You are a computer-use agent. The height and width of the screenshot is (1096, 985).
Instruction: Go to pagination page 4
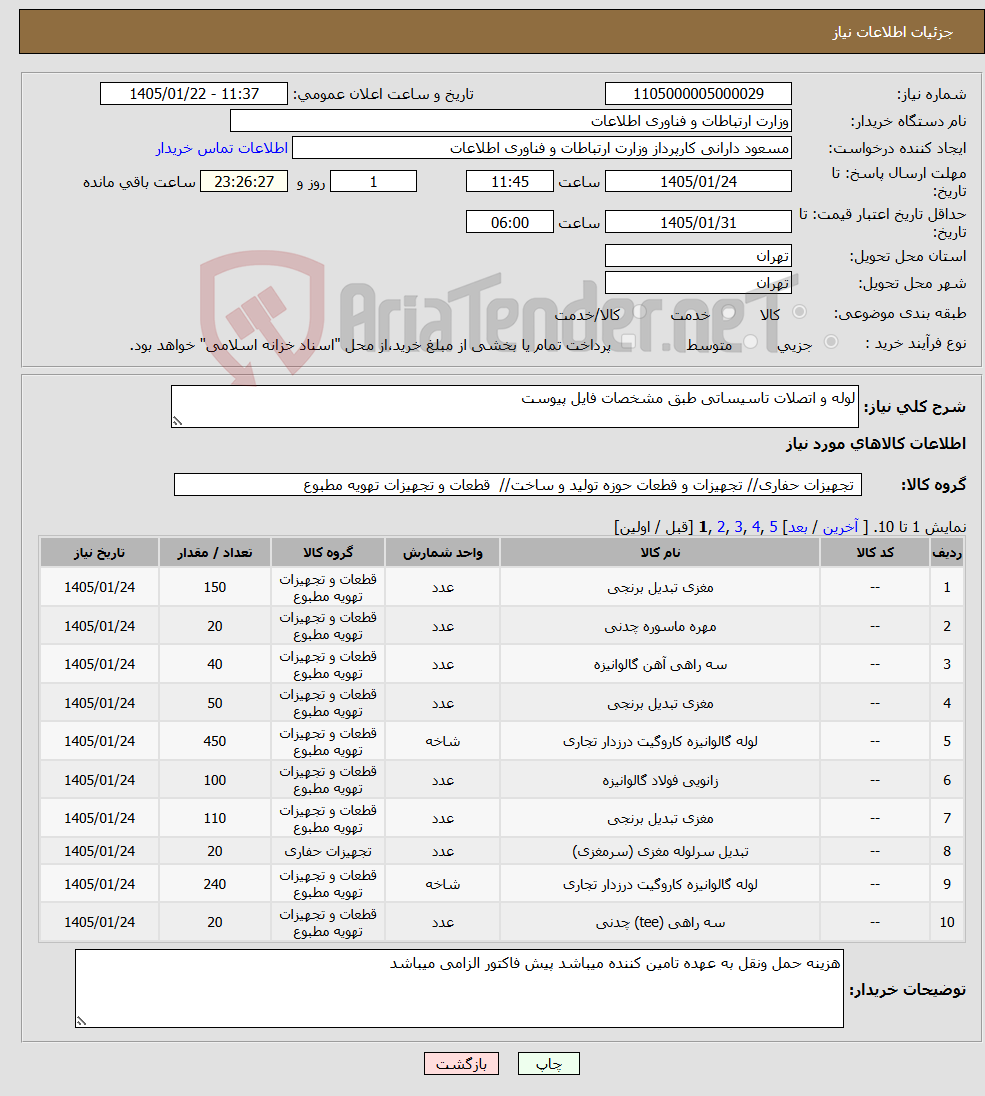click(756, 527)
